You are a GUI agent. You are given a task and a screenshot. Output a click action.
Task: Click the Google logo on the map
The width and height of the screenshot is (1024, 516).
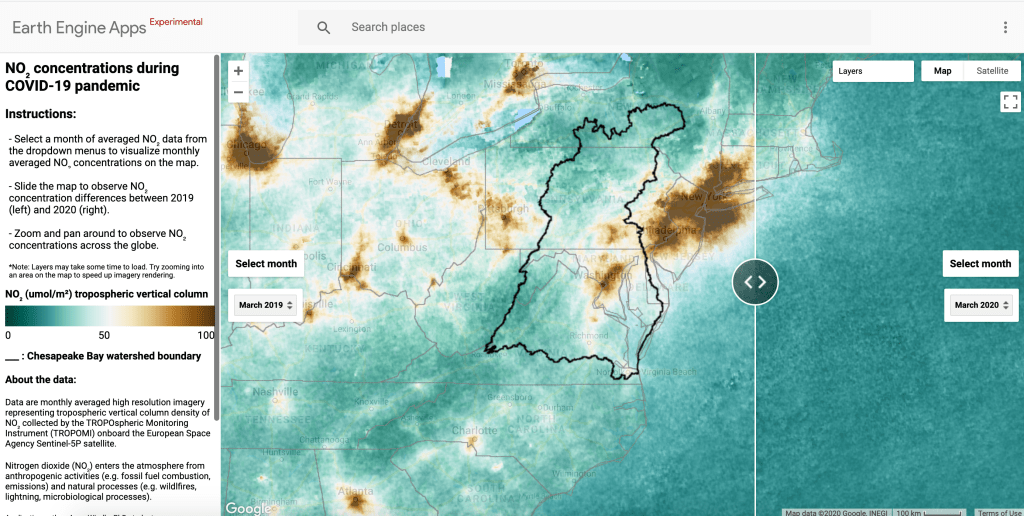247,508
